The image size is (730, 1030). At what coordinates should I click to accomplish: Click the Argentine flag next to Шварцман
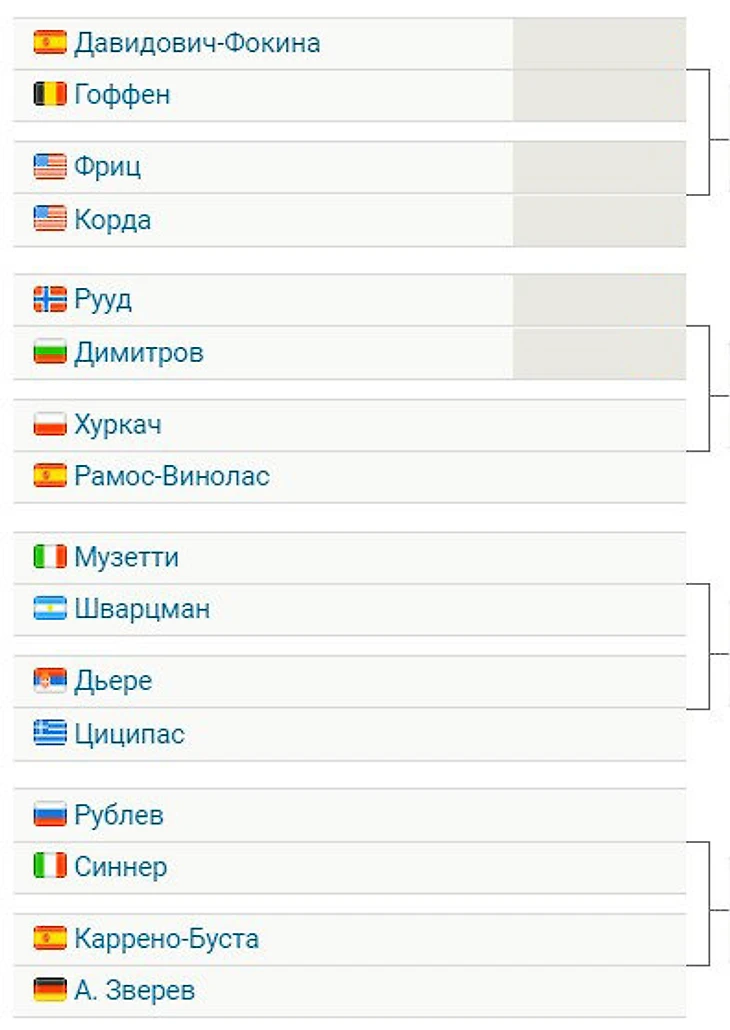[50, 609]
